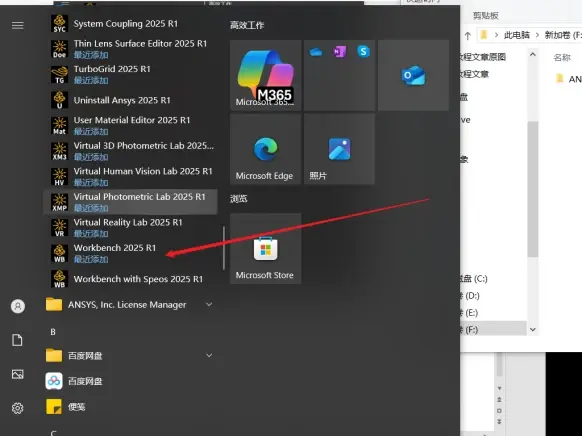Viewport: 582px width, 437px height.
Task: Click the Explorer up-arrow navigation button
Action: [x=468, y=36]
